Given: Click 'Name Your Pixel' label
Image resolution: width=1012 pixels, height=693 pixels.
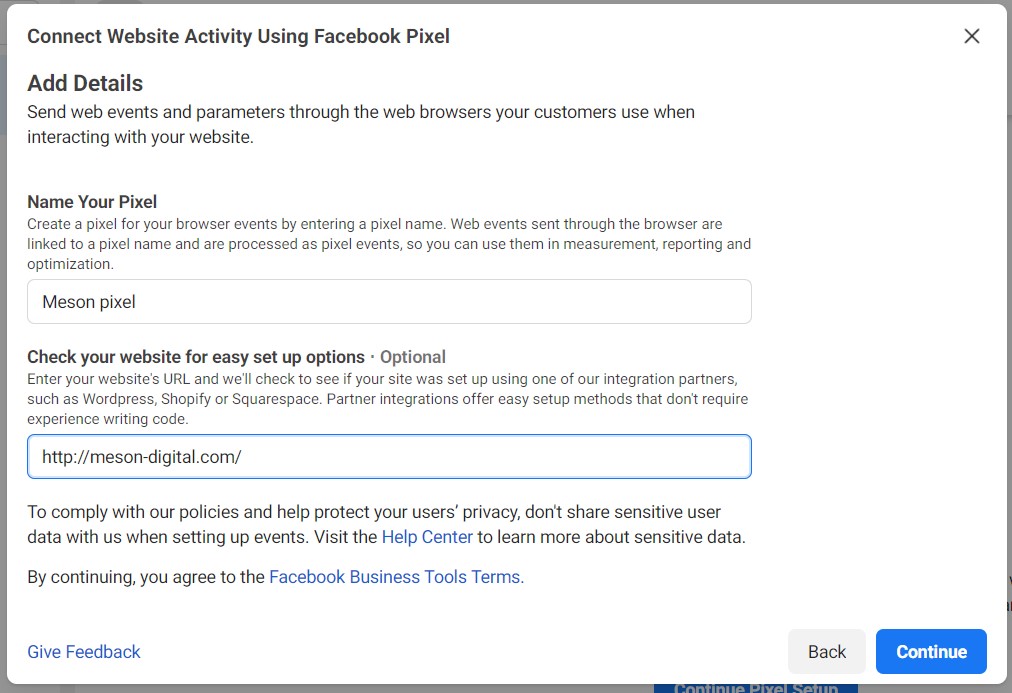Looking at the screenshot, I should [x=92, y=202].
